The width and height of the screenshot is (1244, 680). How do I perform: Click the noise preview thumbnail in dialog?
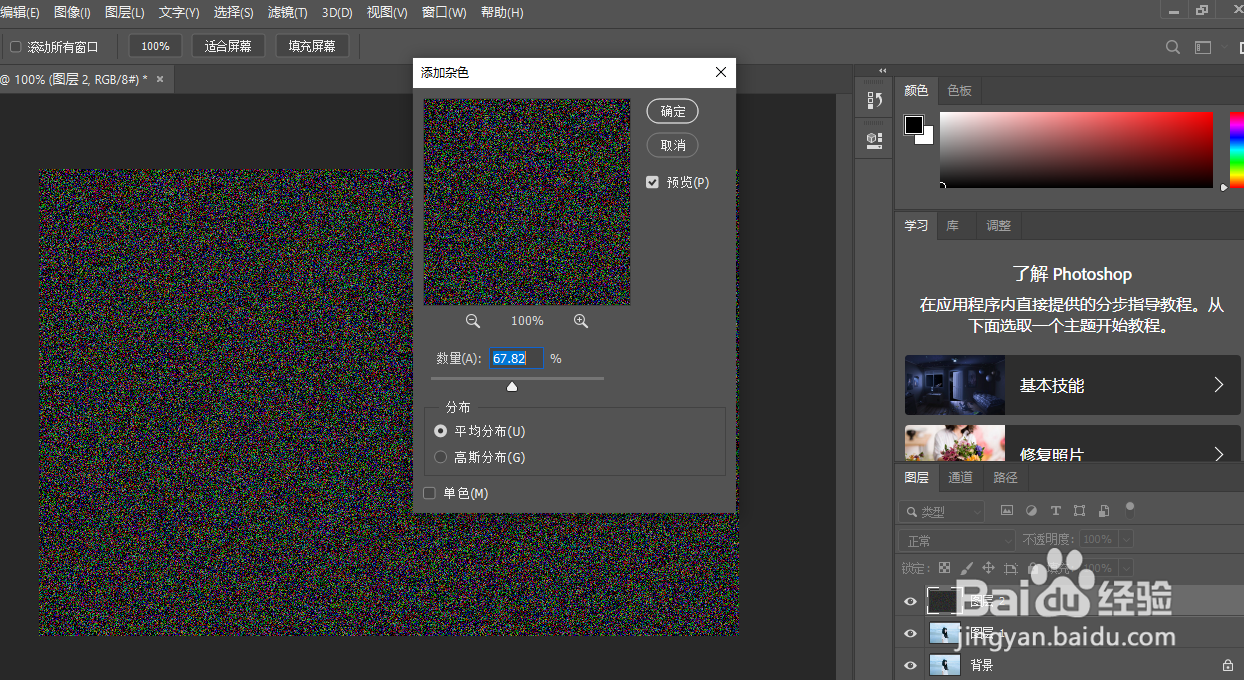tap(527, 201)
